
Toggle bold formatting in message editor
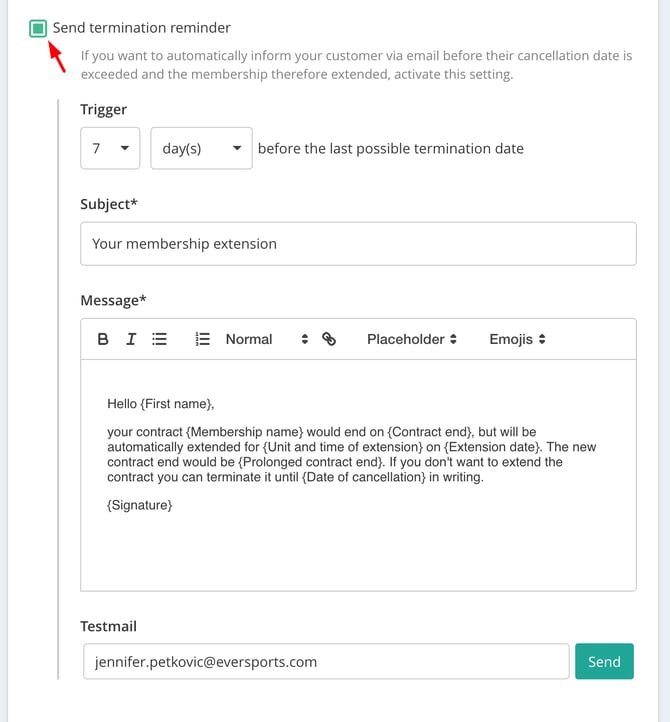103,339
